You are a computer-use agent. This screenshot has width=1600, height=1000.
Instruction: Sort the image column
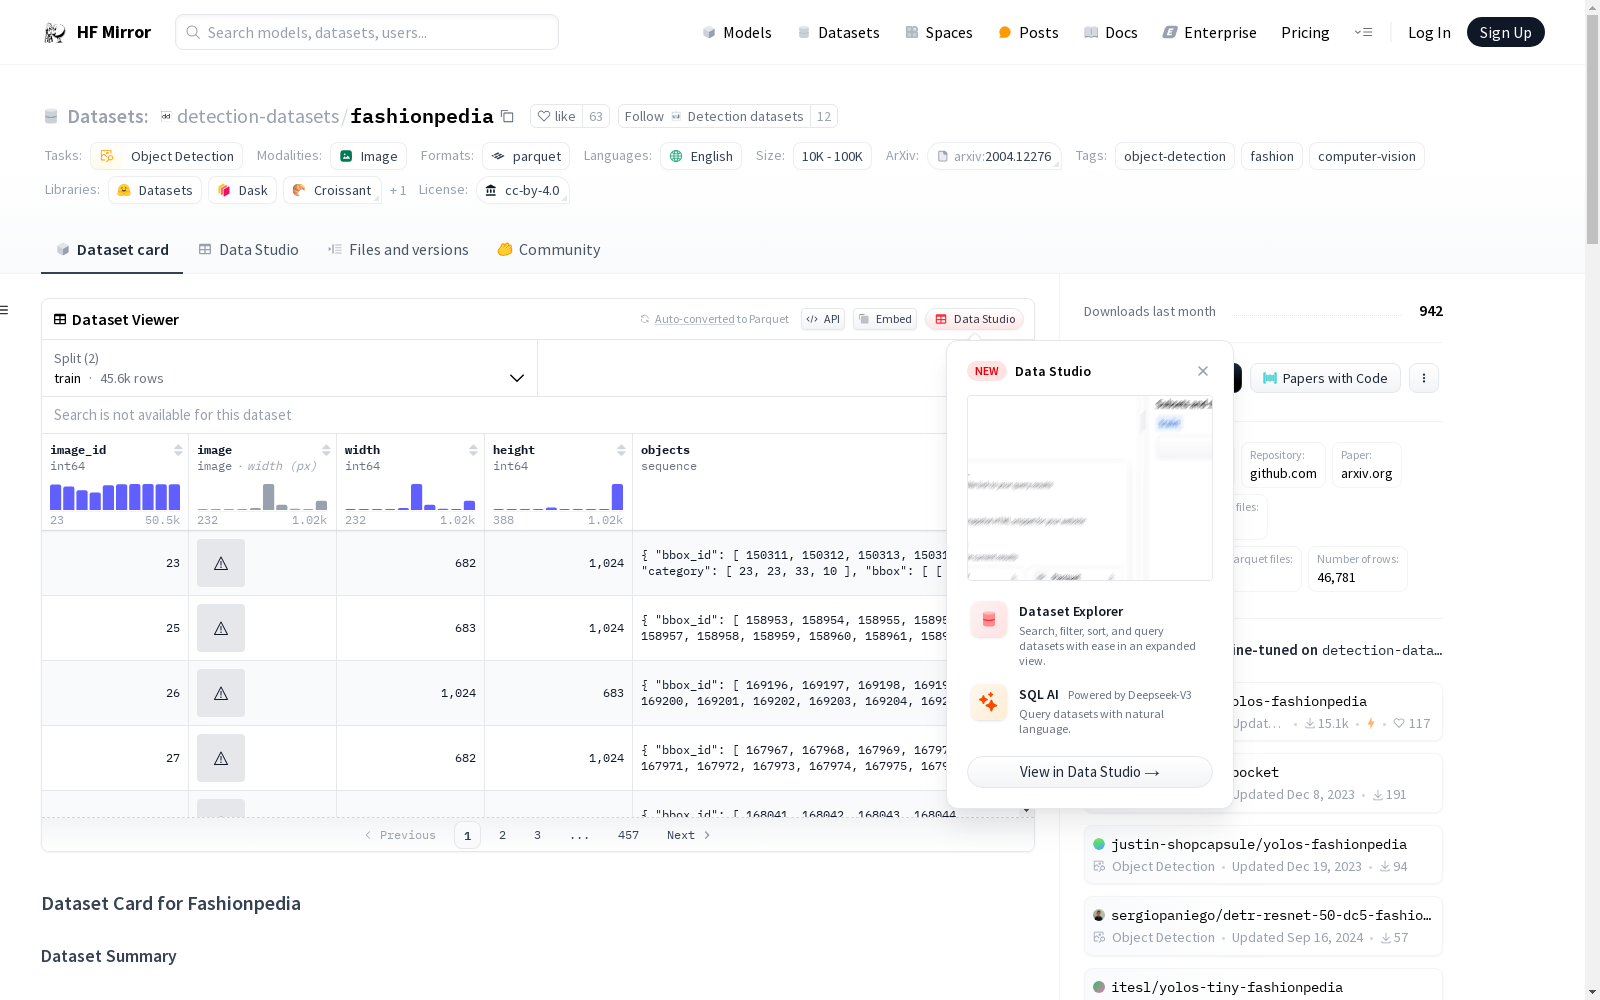tap(326, 450)
